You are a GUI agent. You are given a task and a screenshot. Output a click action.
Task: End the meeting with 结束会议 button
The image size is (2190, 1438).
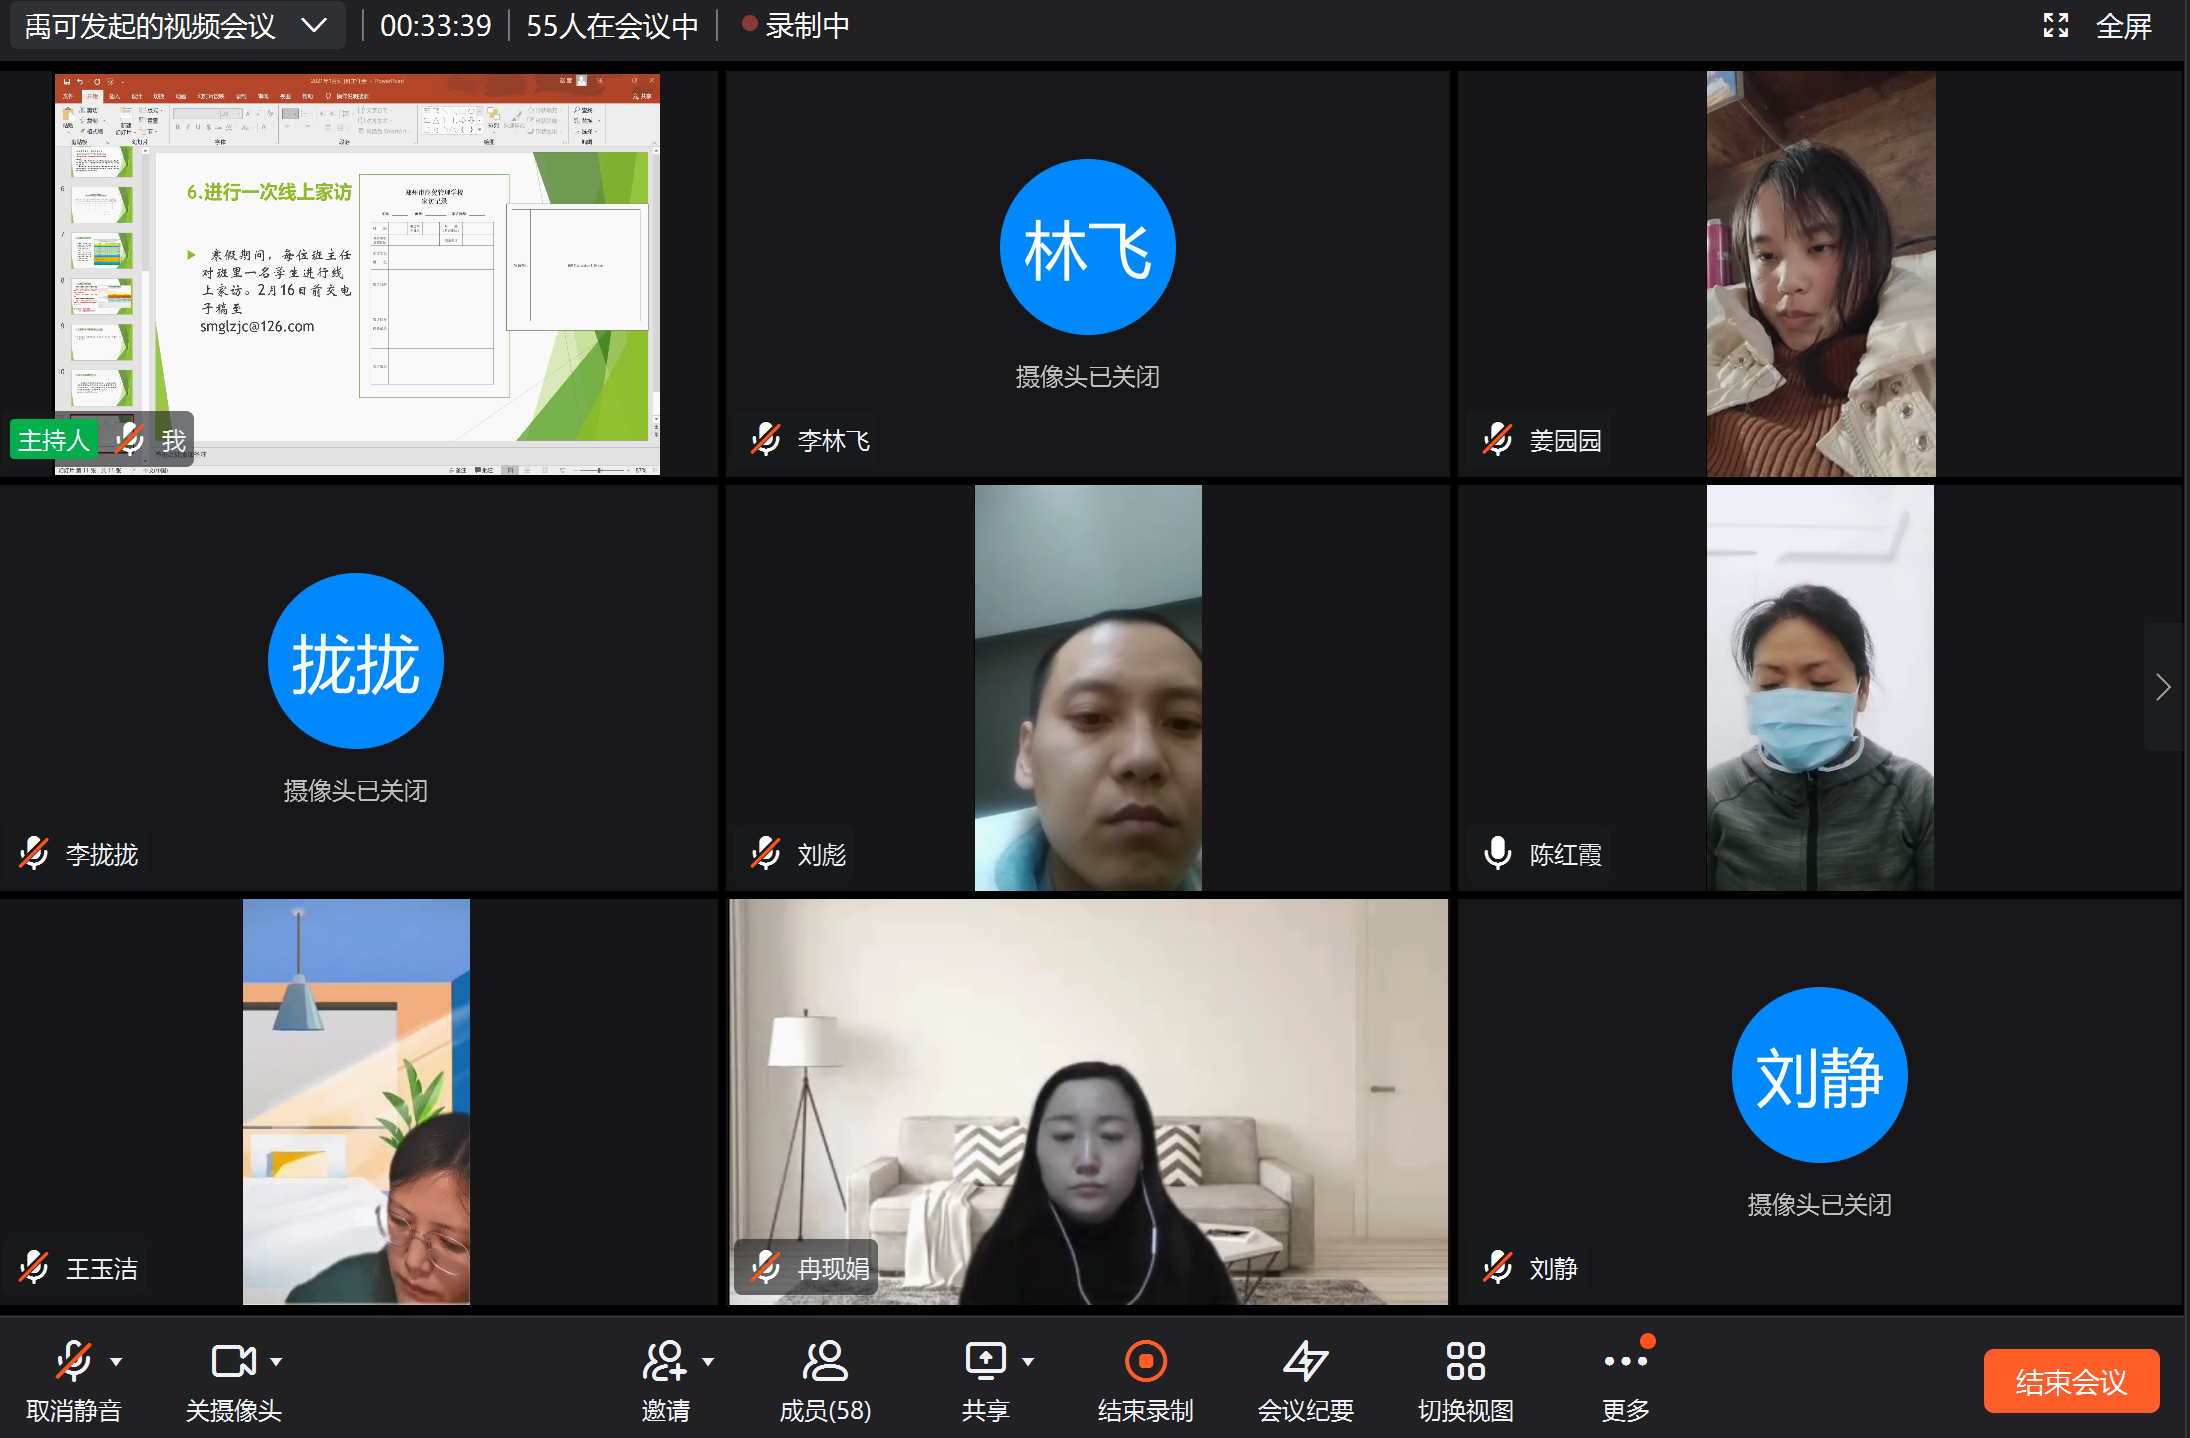coord(2071,1382)
